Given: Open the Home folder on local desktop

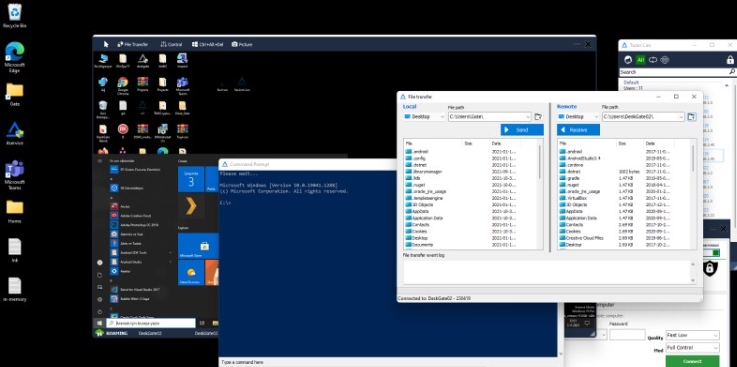Looking at the screenshot, I should click(15, 212).
